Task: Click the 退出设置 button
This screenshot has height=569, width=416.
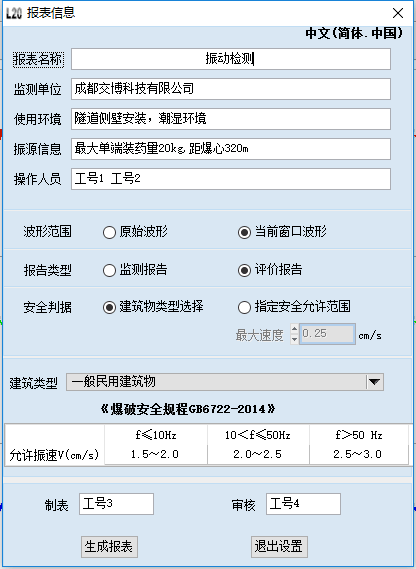Action: coord(279,547)
